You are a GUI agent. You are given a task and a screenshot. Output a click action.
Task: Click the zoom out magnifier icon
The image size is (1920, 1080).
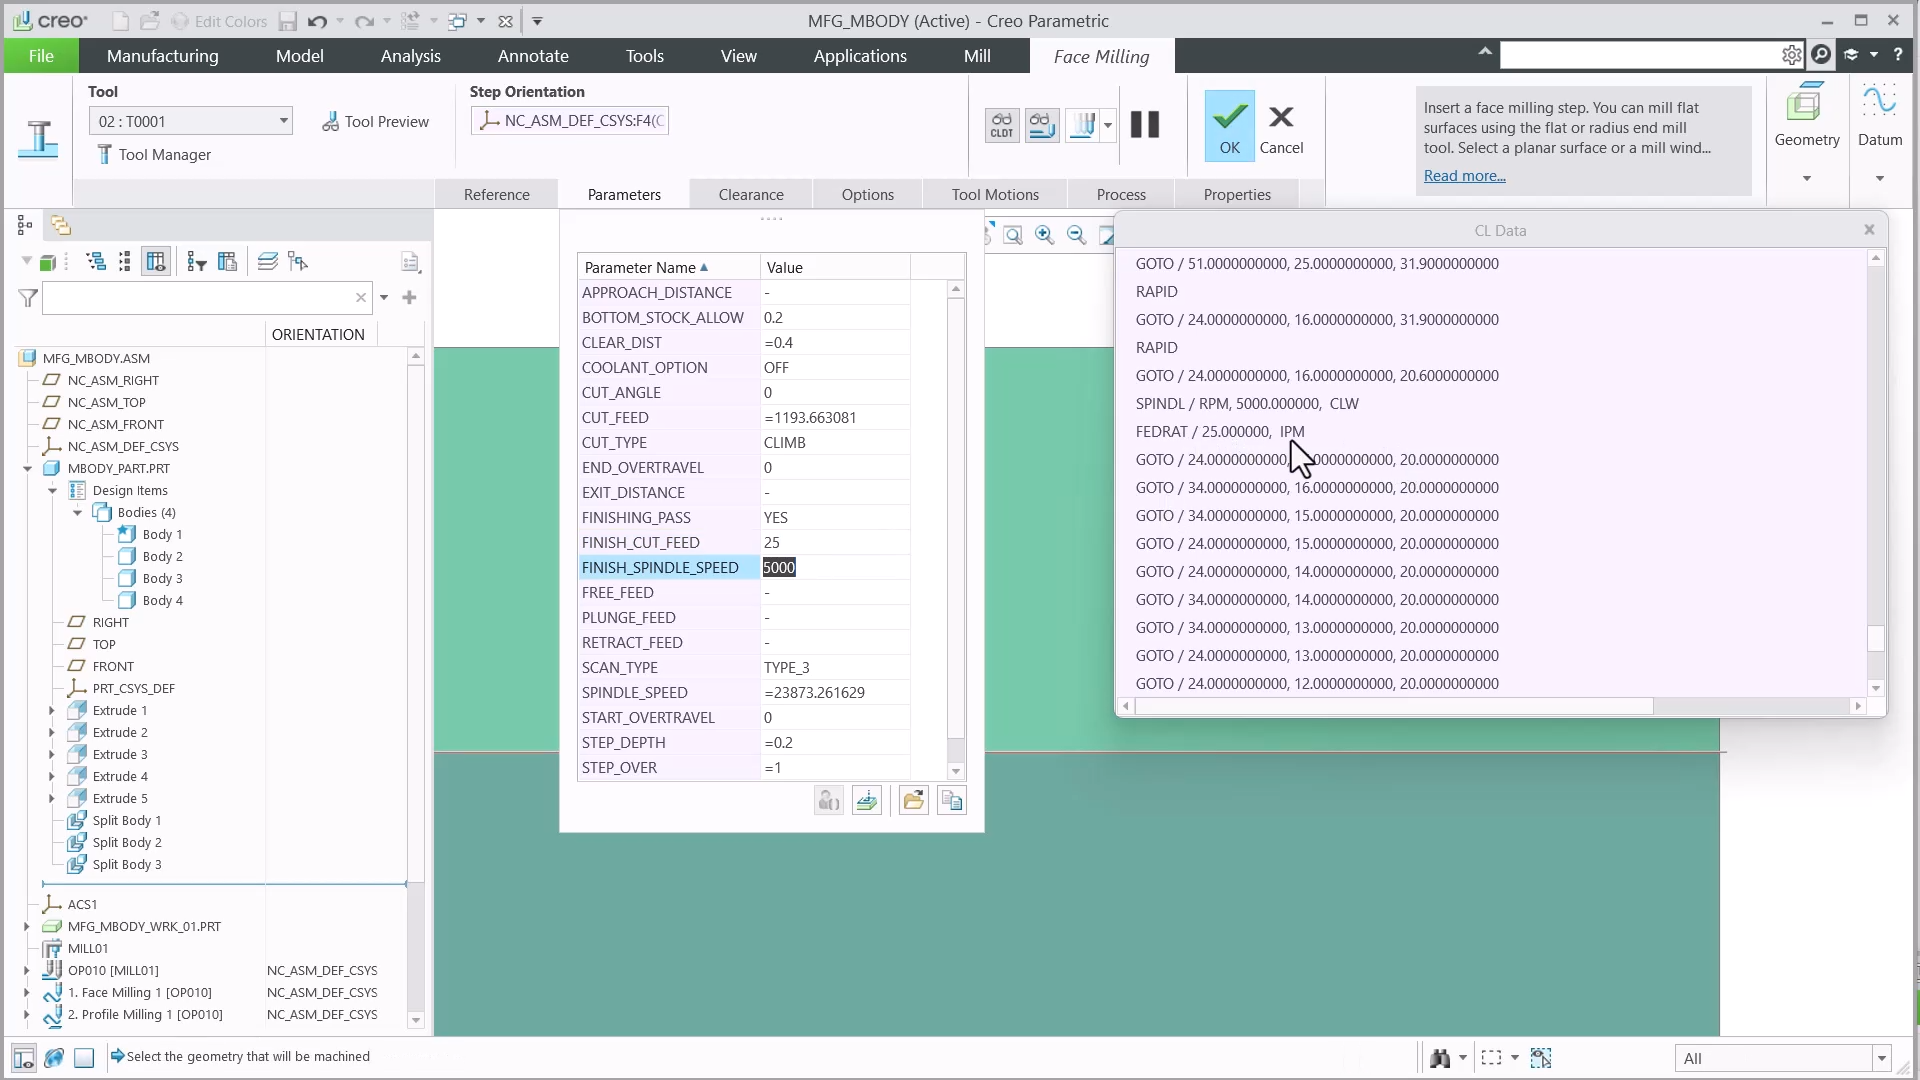1076,235
